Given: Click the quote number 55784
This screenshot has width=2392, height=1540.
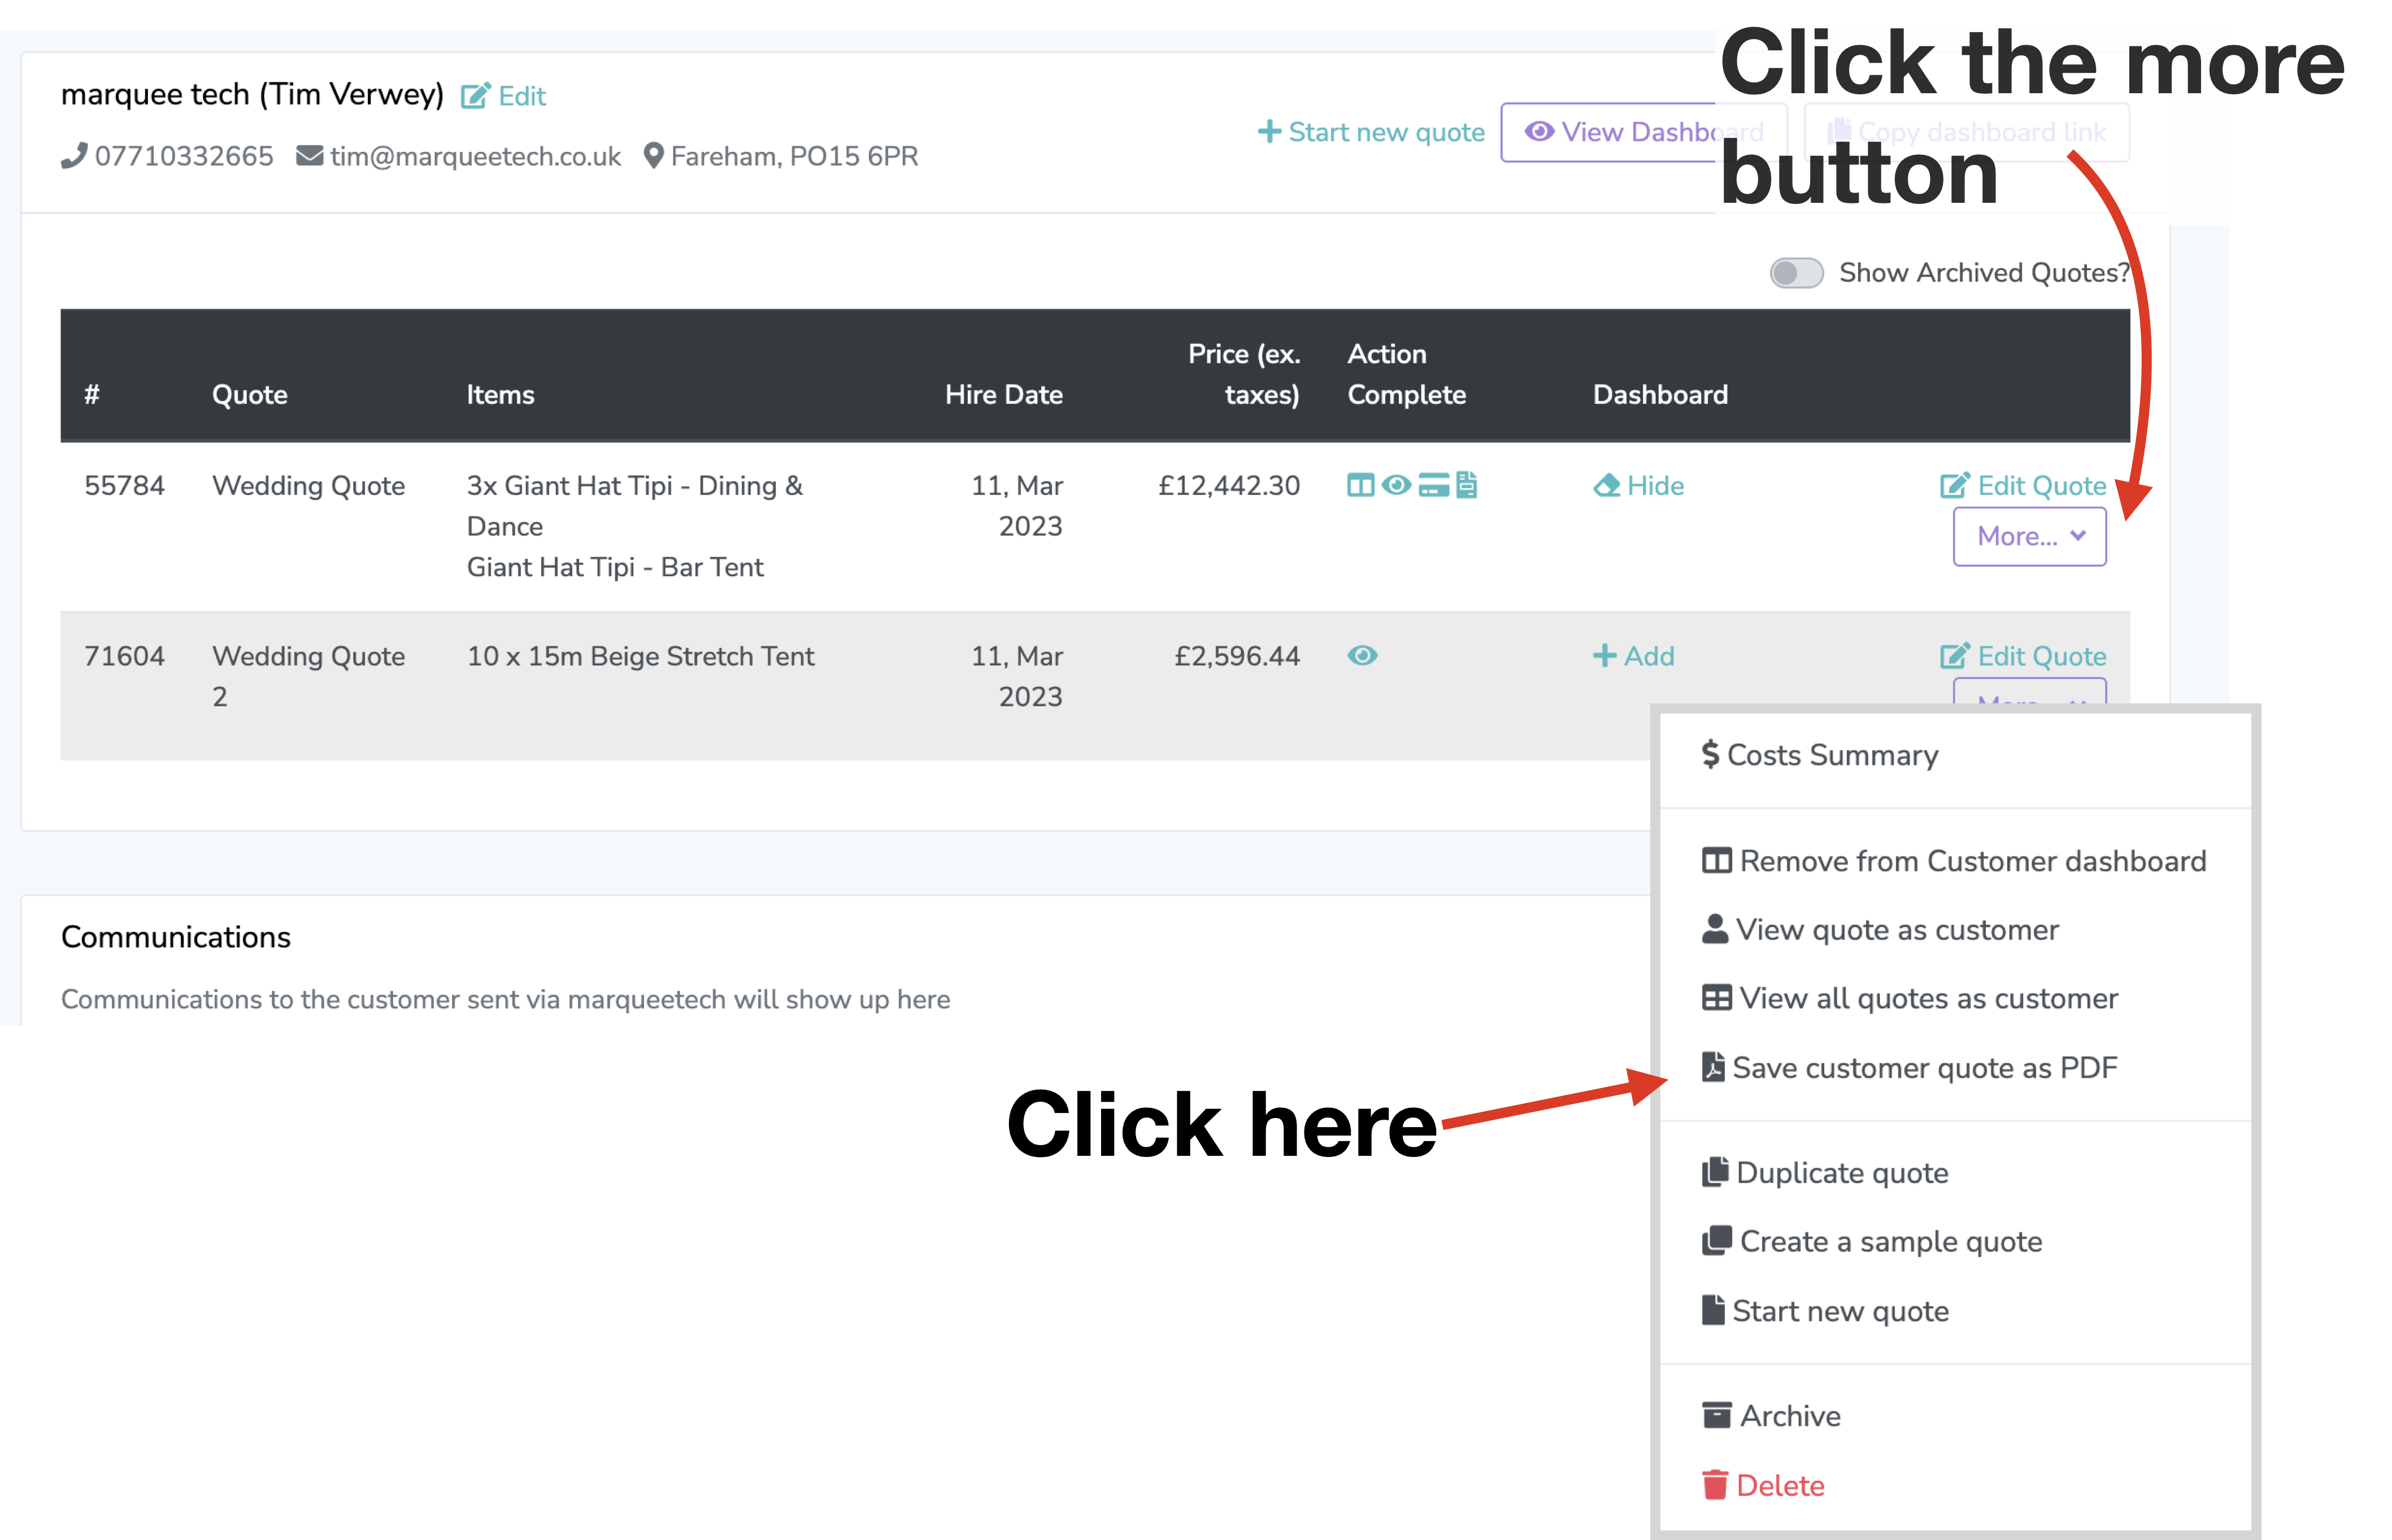Looking at the screenshot, I should [124, 485].
